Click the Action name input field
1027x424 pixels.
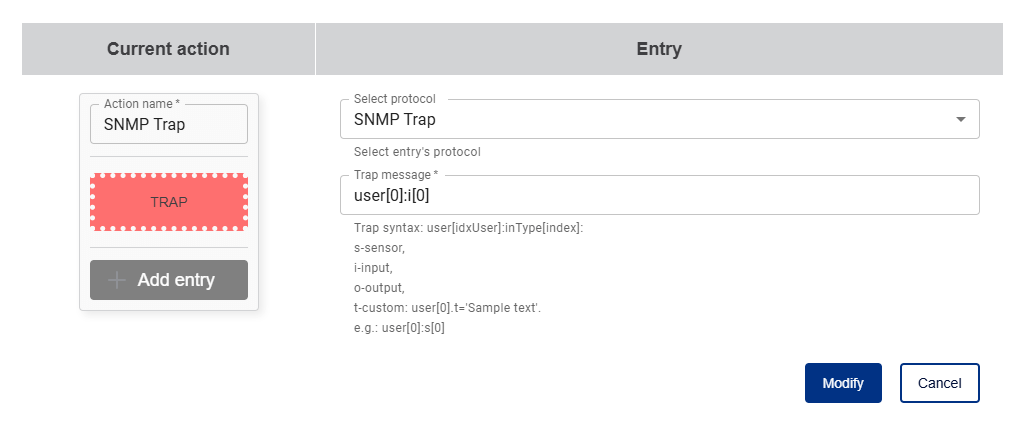pos(168,125)
